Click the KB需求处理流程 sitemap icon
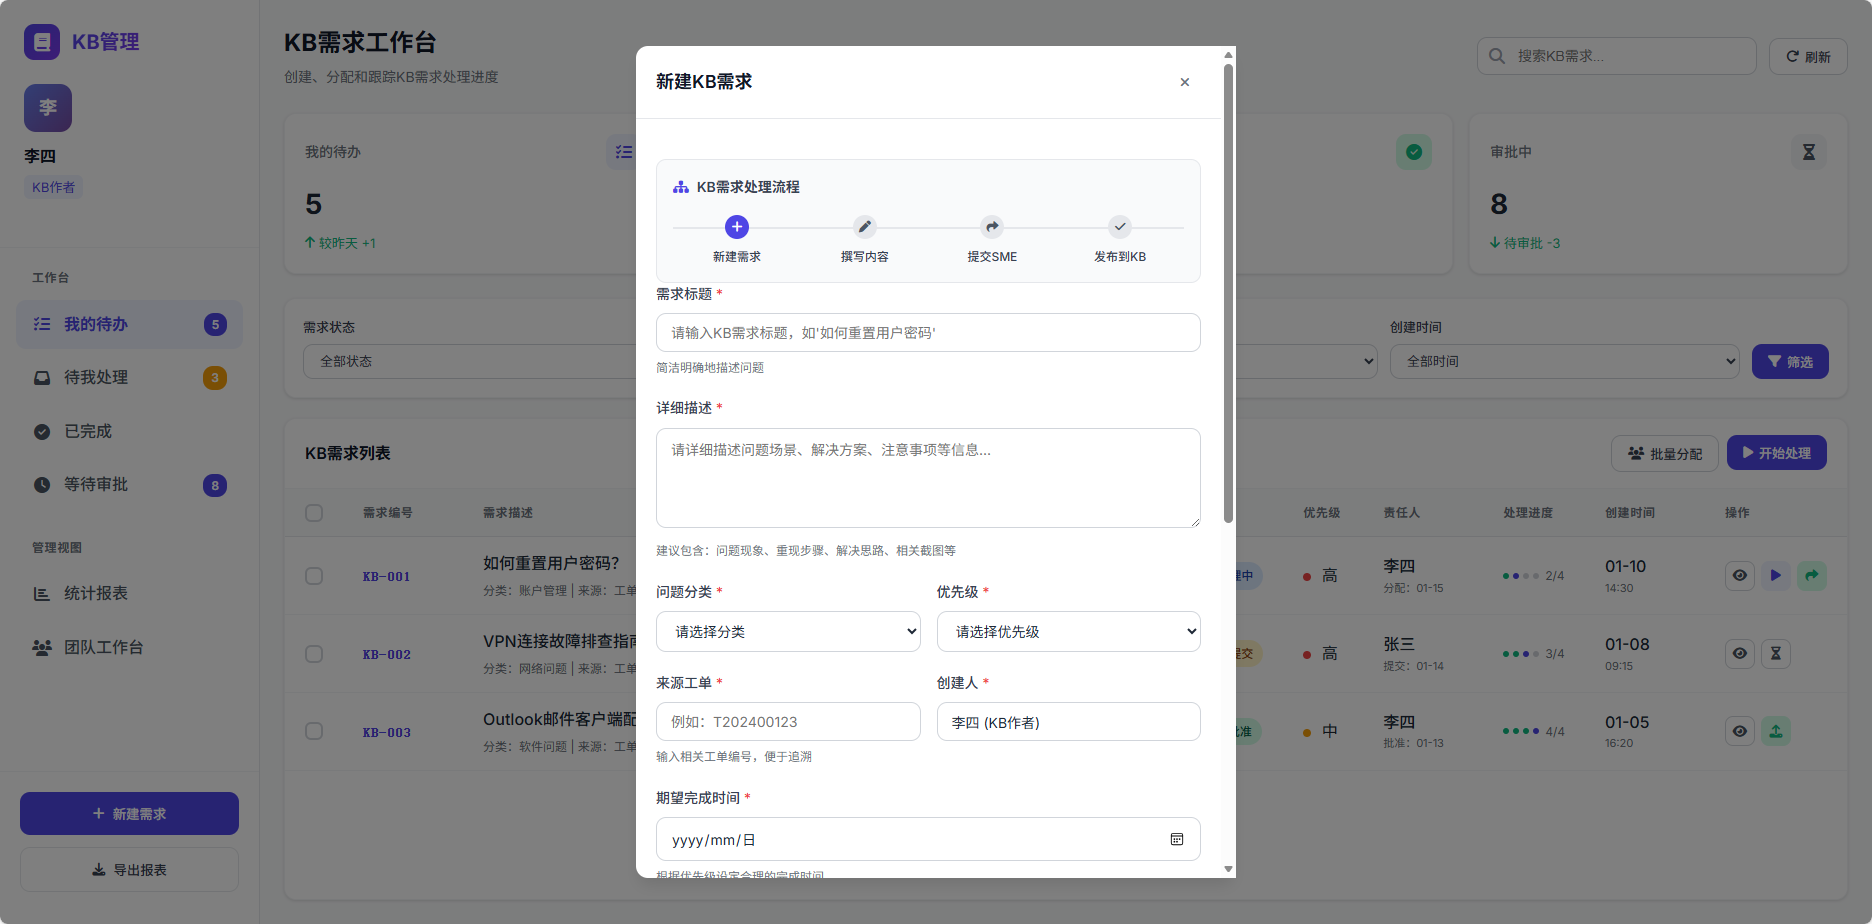This screenshot has width=1872, height=924. 681,187
